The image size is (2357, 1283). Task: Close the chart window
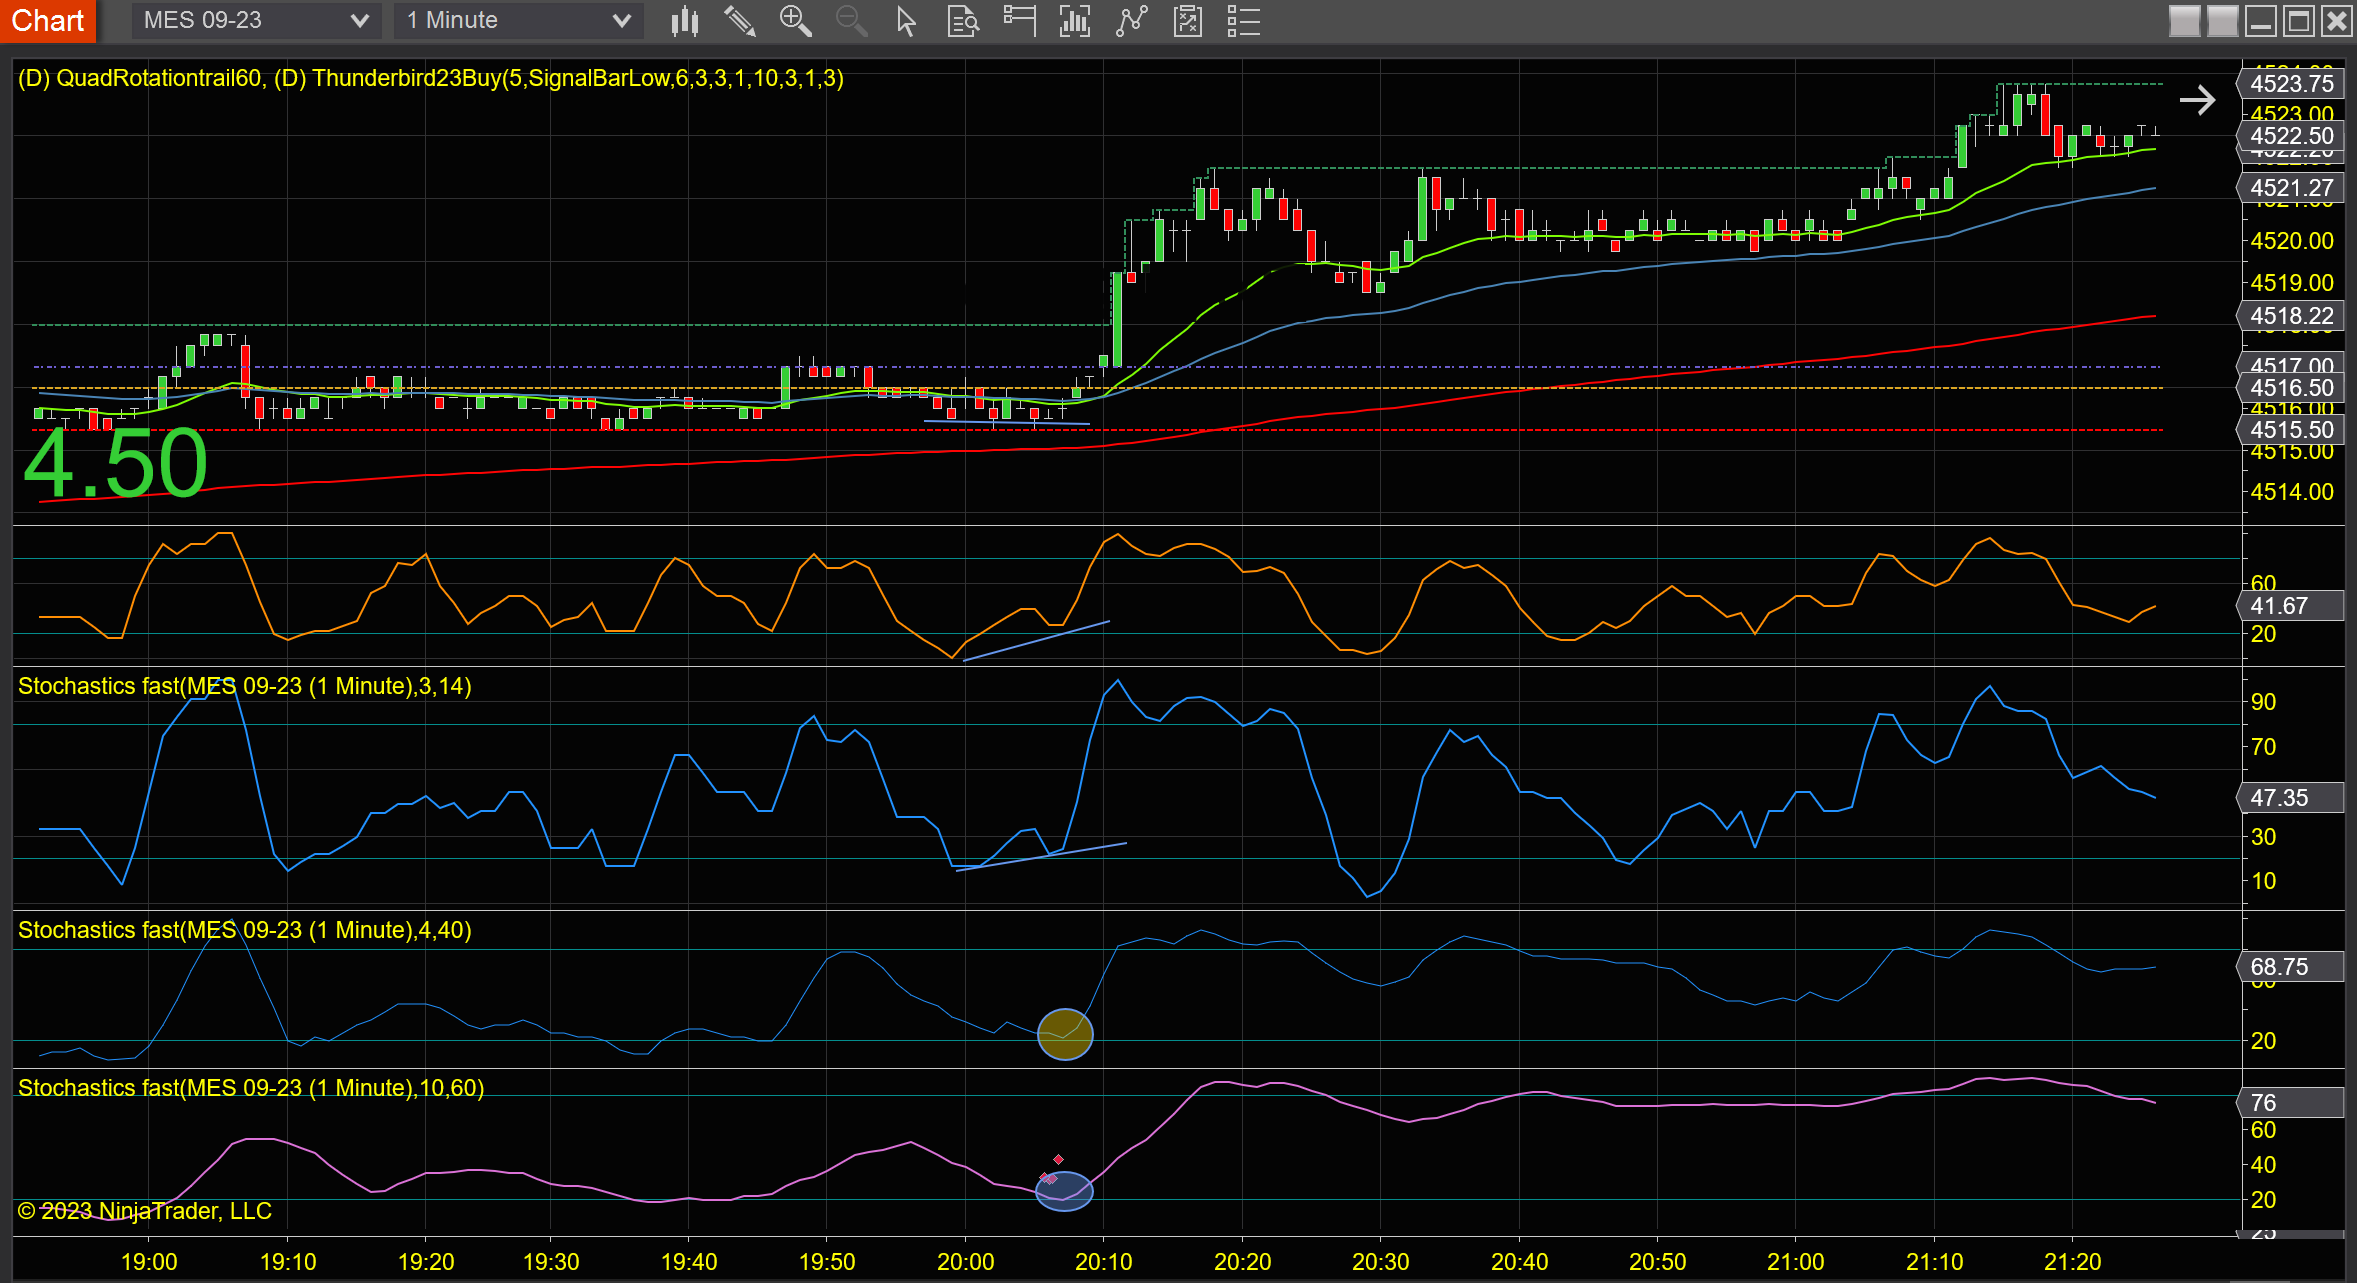(x=2336, y=21)
